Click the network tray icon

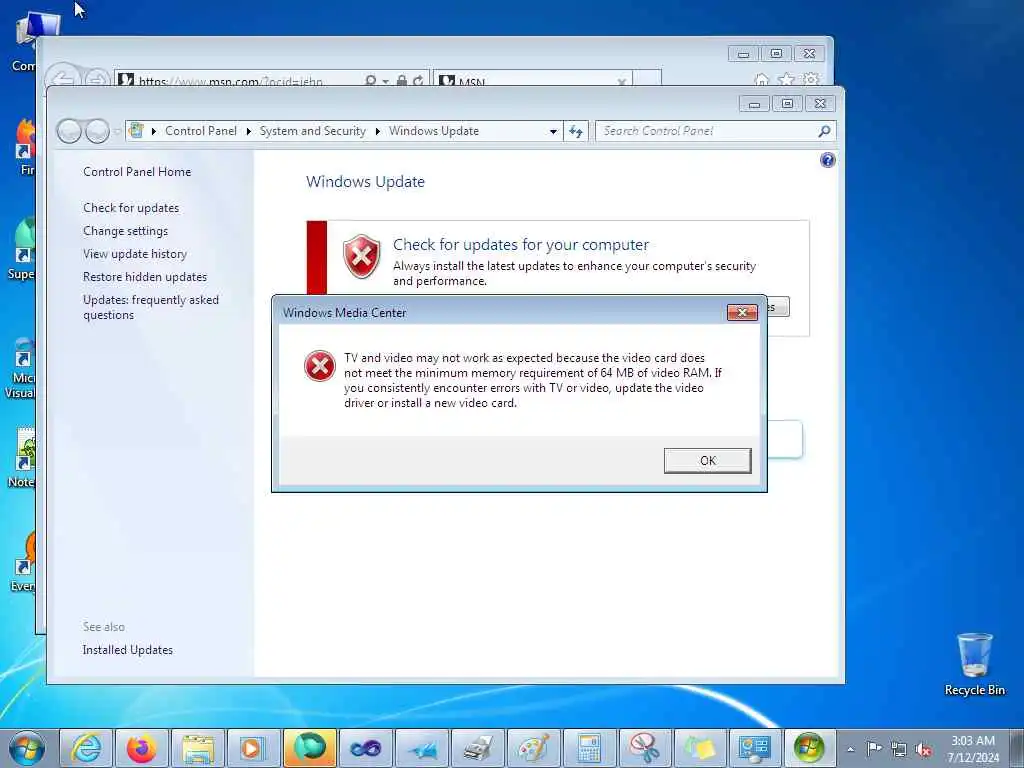(x=899, y=749)
